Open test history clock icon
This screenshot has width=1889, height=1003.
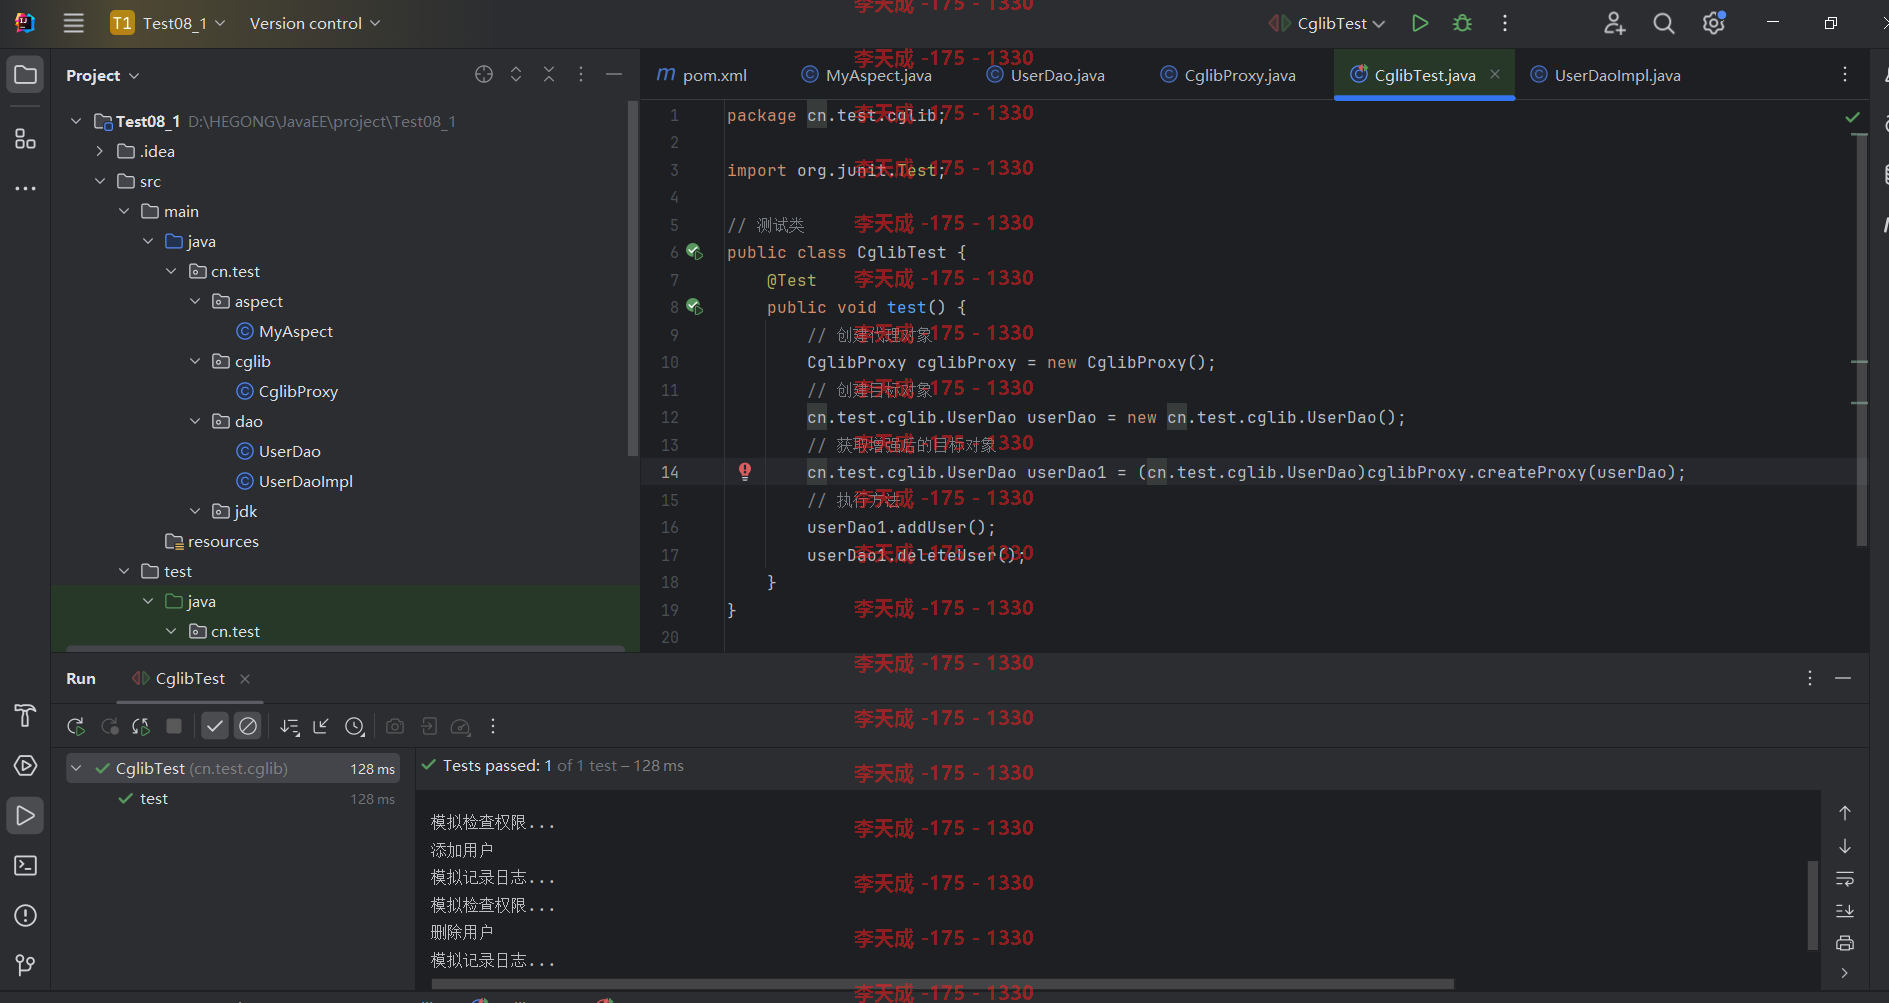pos(355,727)
